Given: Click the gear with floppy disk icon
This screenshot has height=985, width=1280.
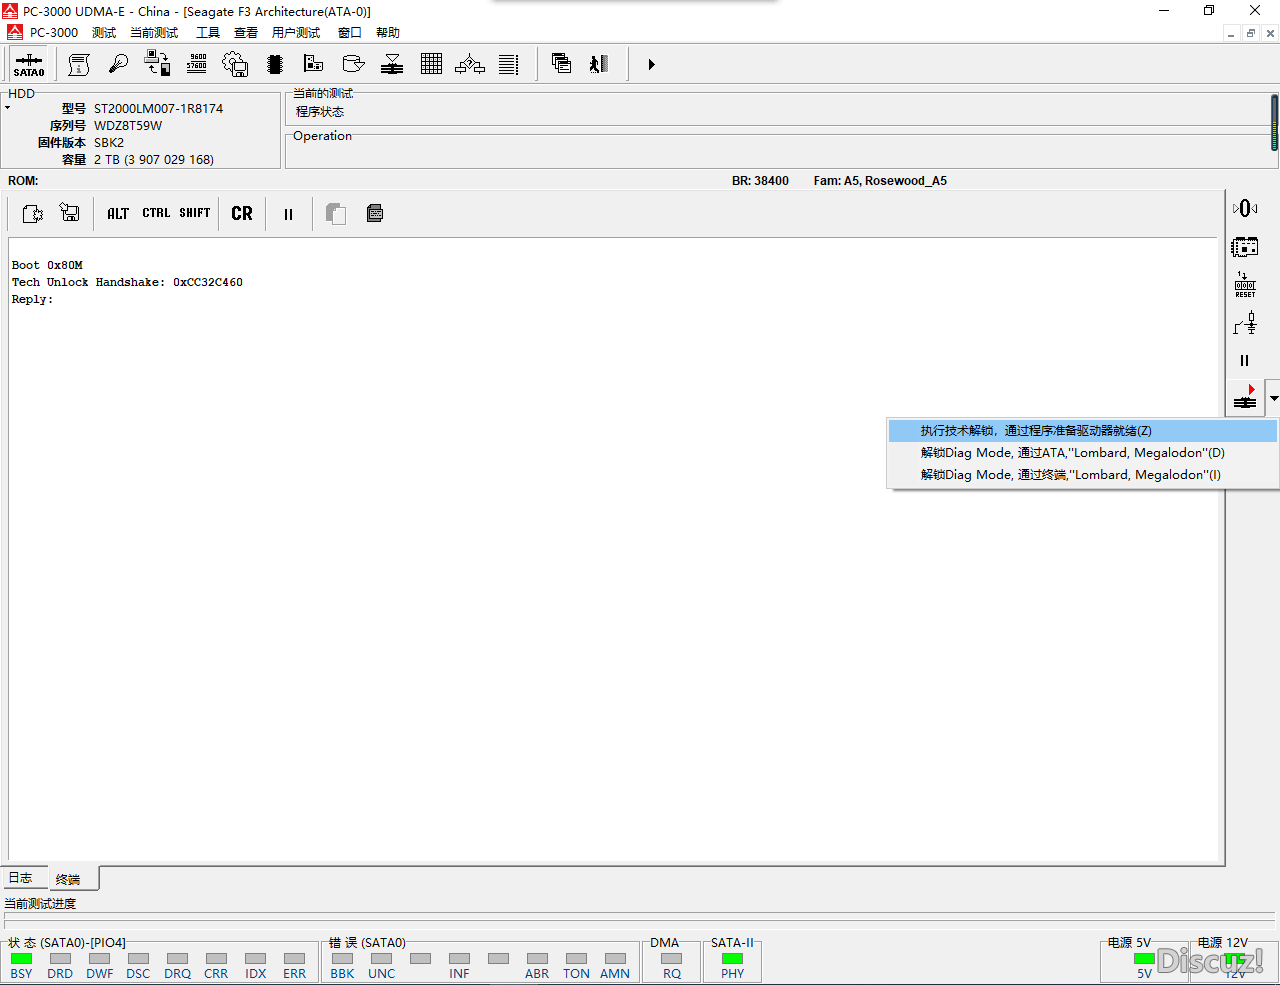Looking at the screenshot, I should pos(235,64).
